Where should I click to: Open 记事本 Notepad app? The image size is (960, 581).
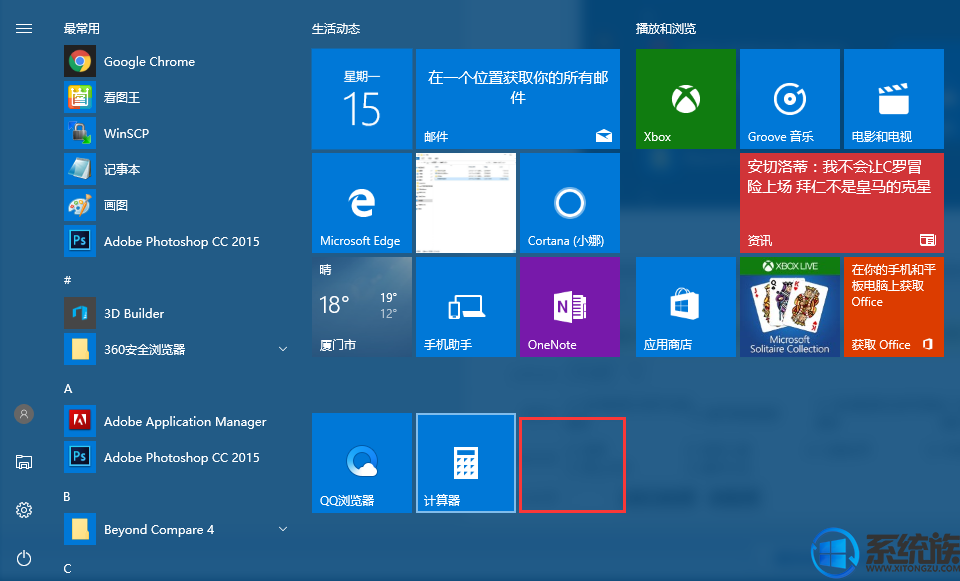click(x=178, y=170)
